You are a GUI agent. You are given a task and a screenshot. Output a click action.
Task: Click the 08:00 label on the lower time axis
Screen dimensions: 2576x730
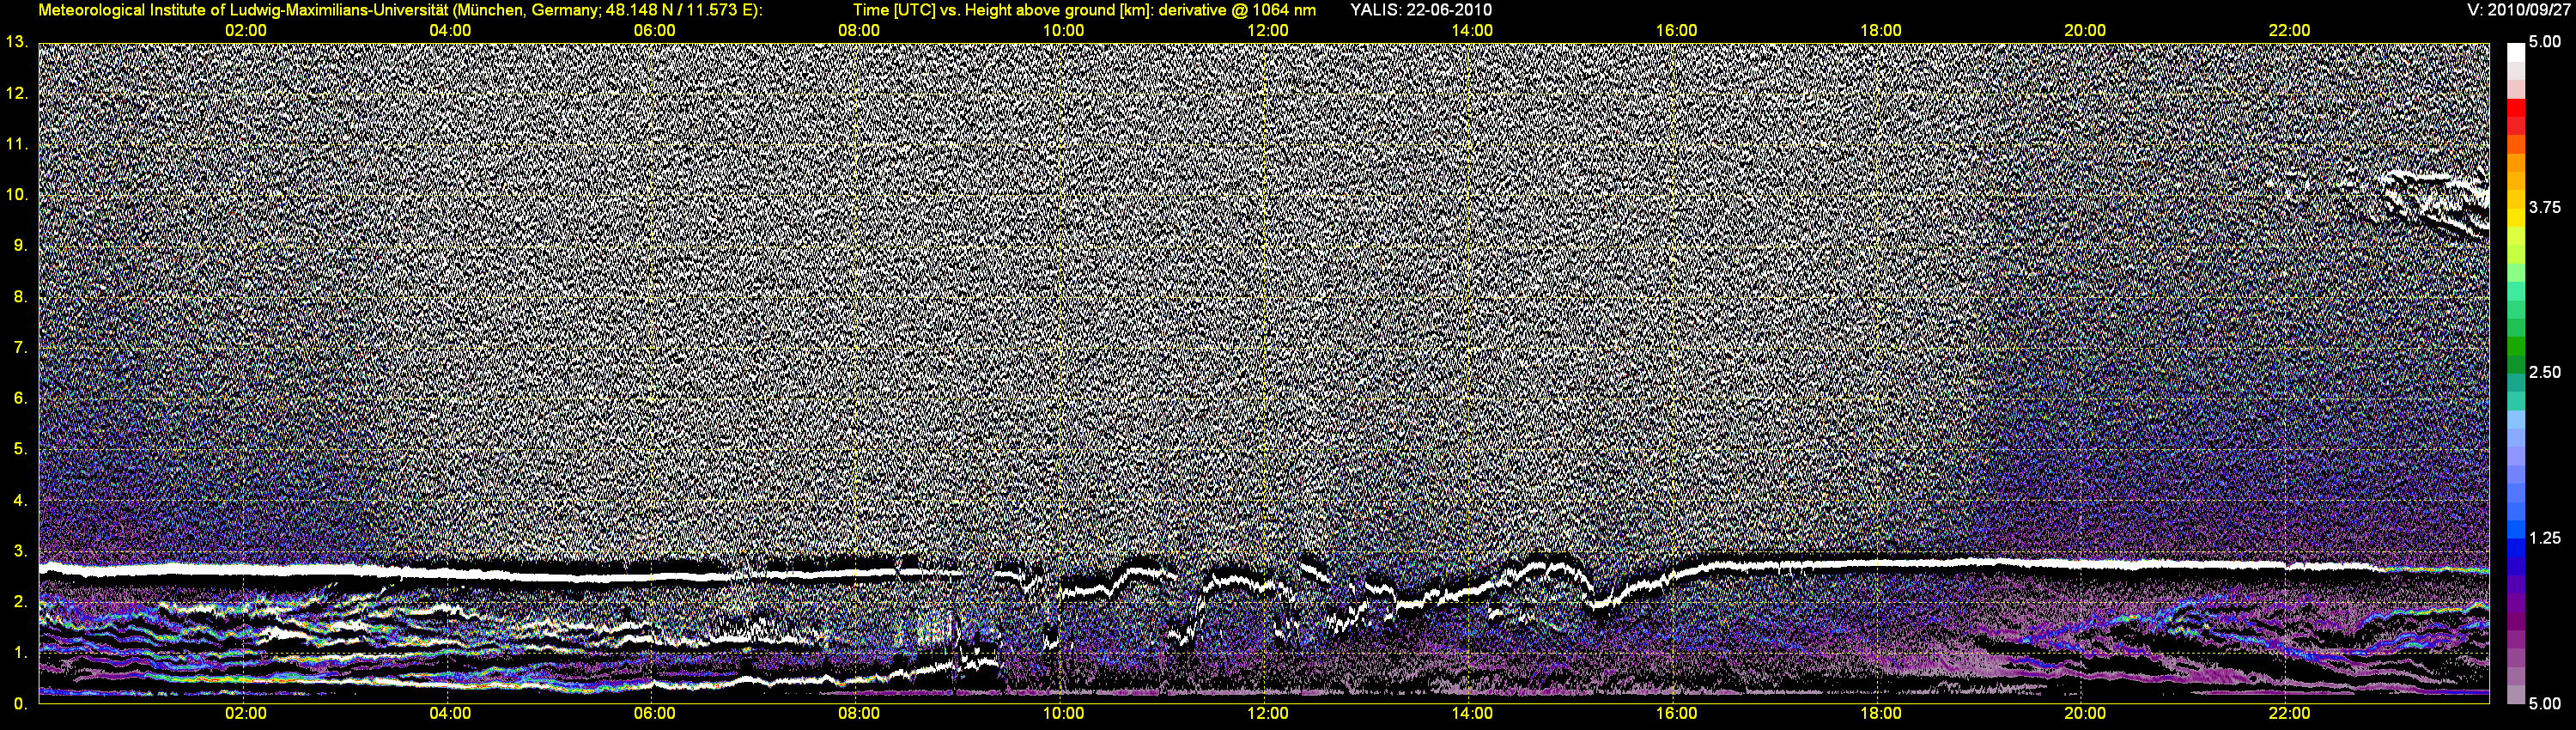click(x=859, y=714)
